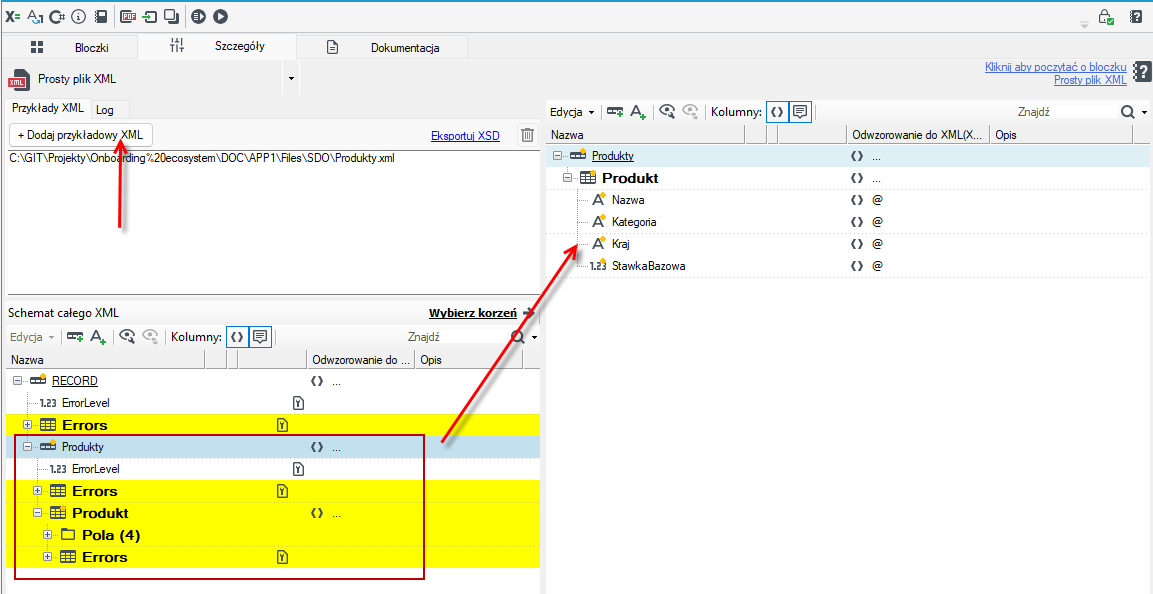Click the large help book icon beside the links
The image size is (1153, 594).
(x=1142, y=72)
